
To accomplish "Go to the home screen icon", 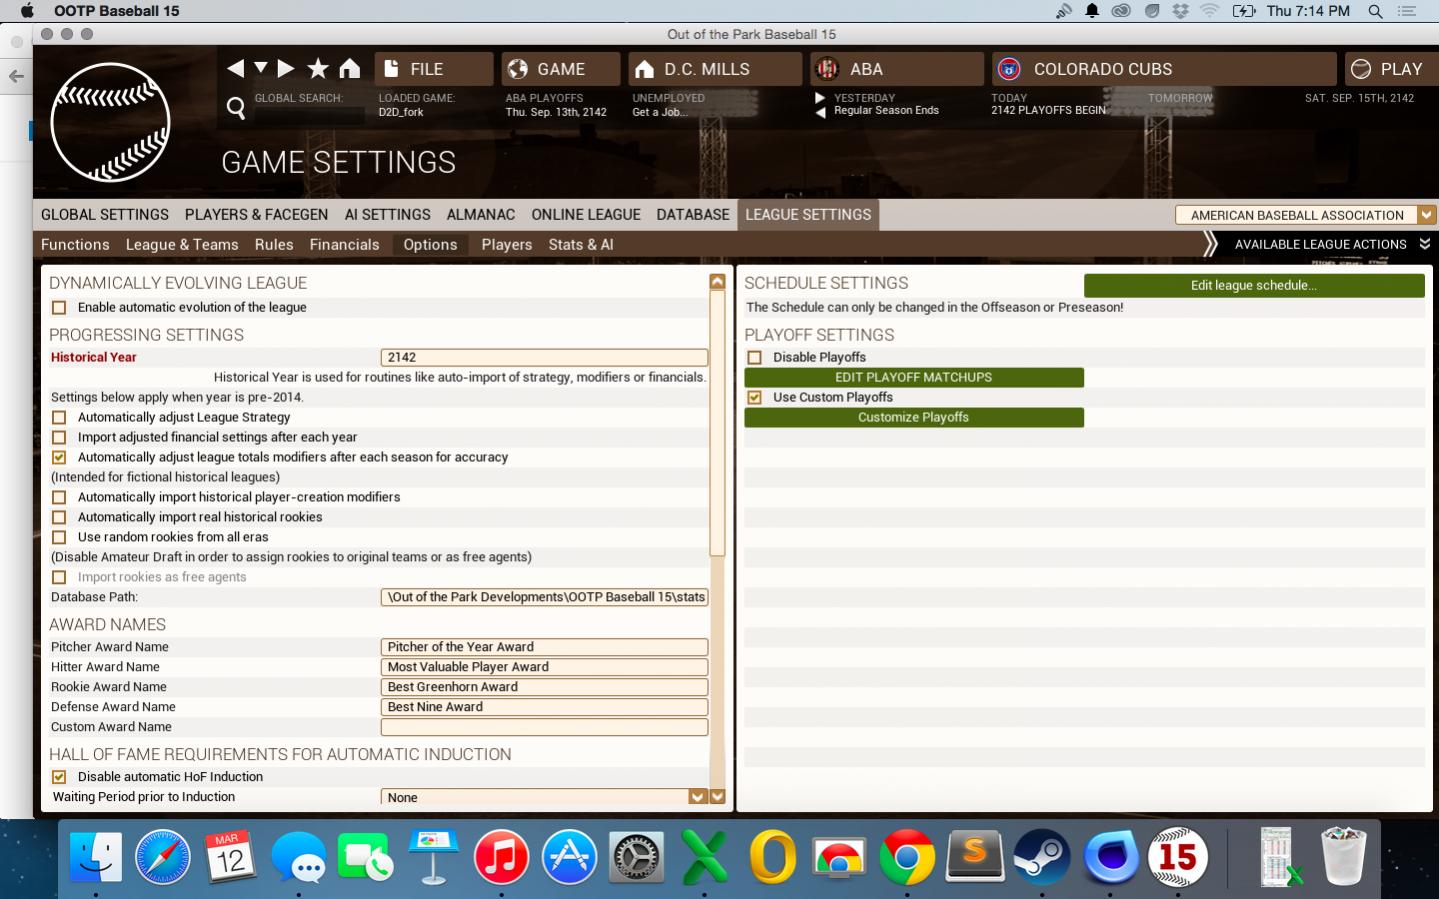I will pyautogui.click(x=349, y=68).
